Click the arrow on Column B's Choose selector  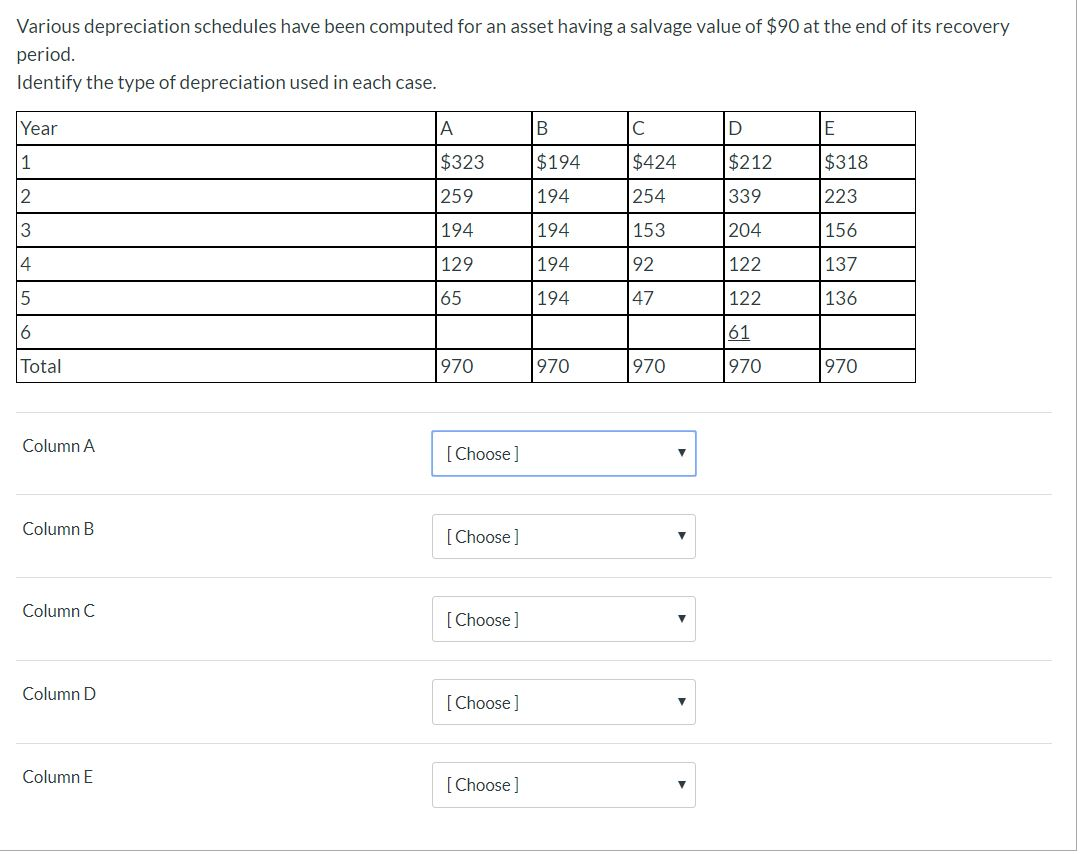[x=680, y=536]
